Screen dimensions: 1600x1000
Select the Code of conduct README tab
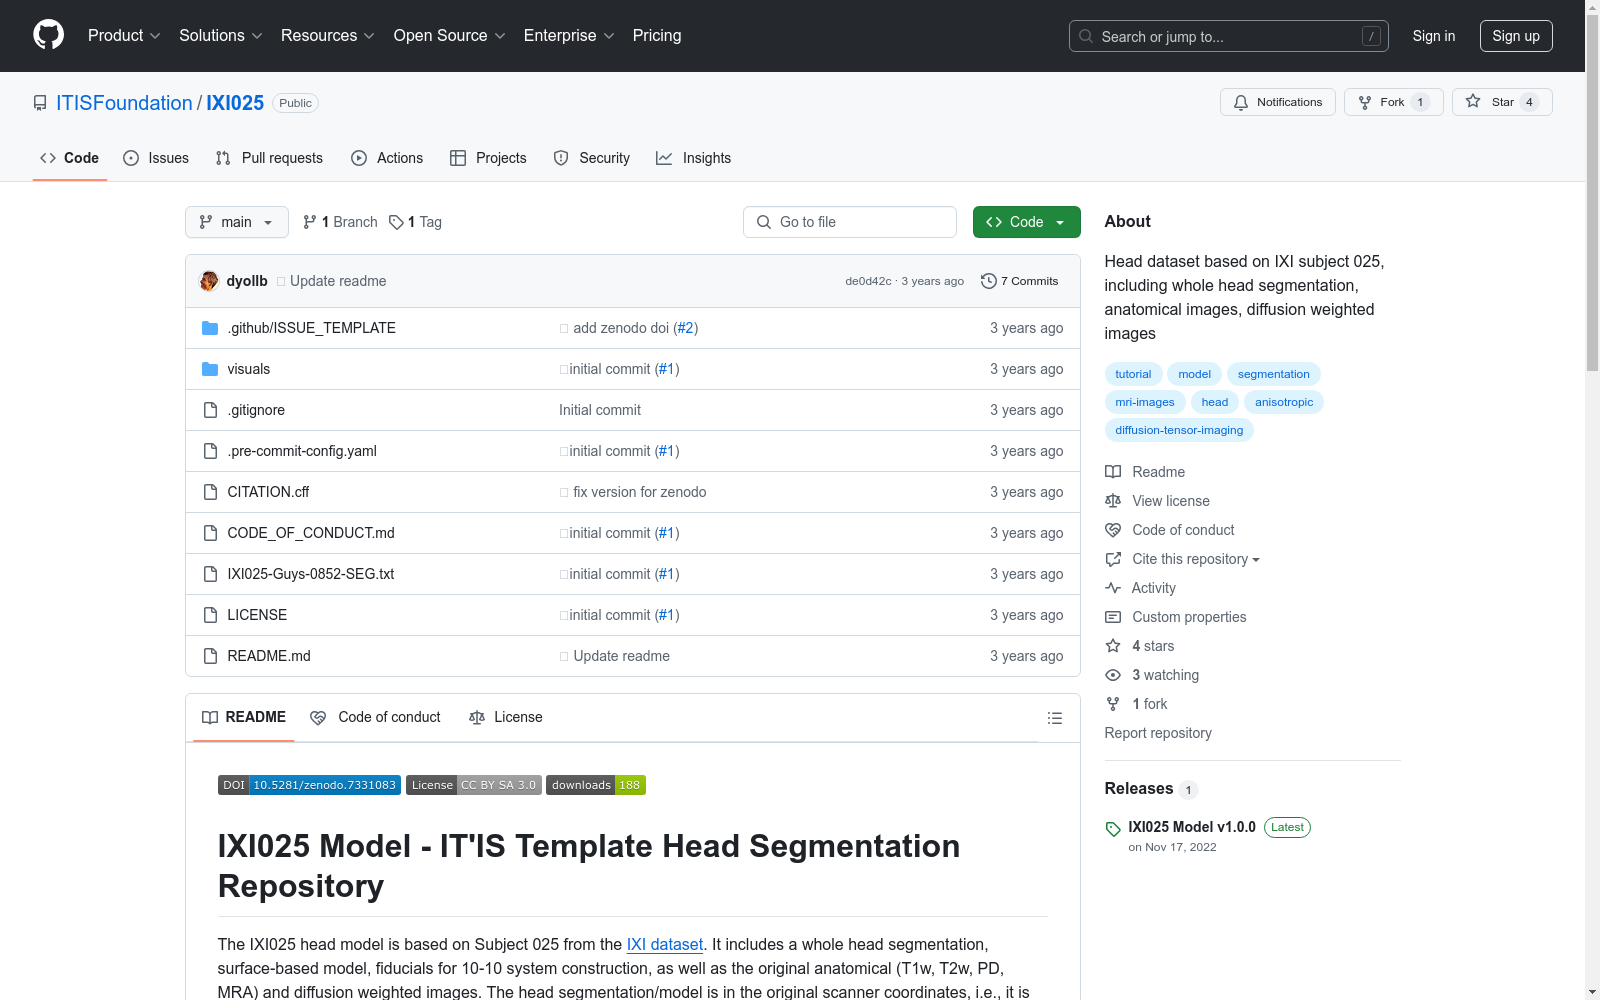375,717
